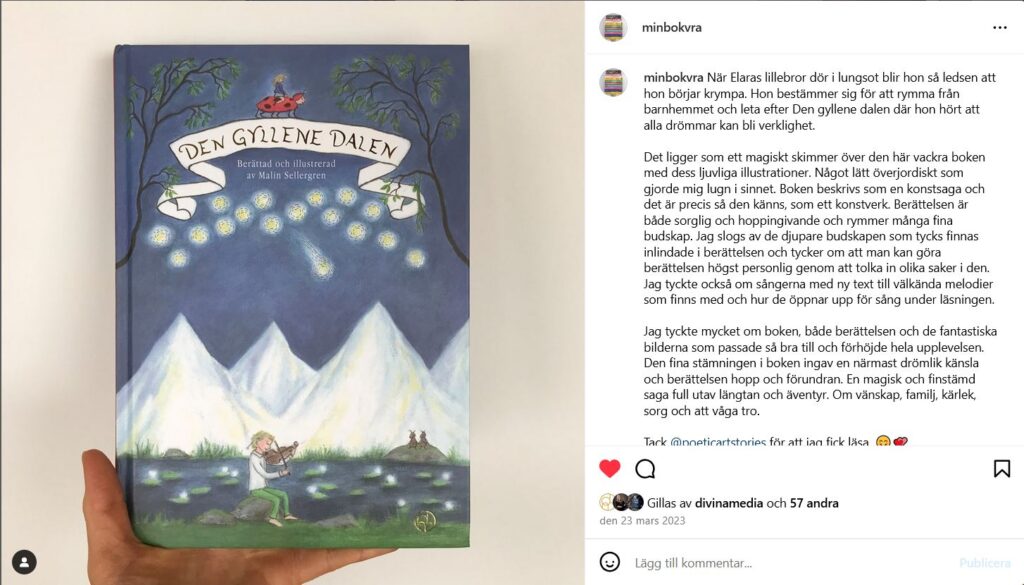Unlike the post with the red heart
1024x585 pixels.
click(x=609, y=468)
